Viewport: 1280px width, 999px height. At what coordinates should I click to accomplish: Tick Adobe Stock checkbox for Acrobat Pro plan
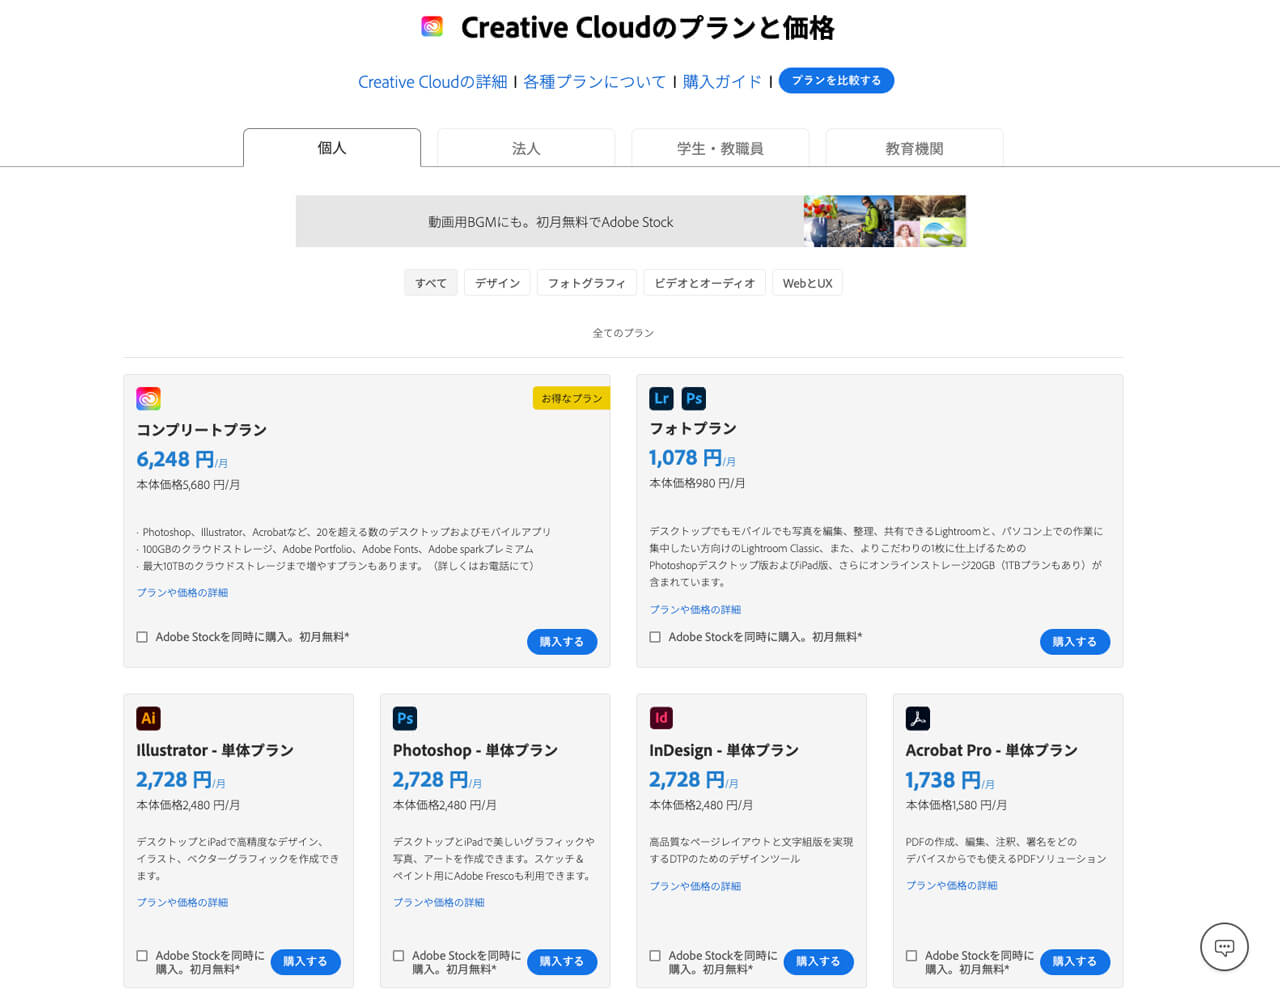click(912, 956)
